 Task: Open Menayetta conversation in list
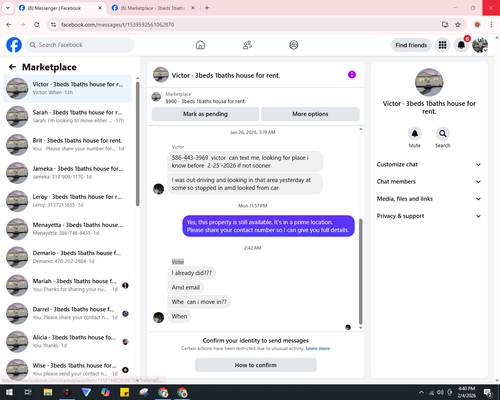[x=67, y=229]
